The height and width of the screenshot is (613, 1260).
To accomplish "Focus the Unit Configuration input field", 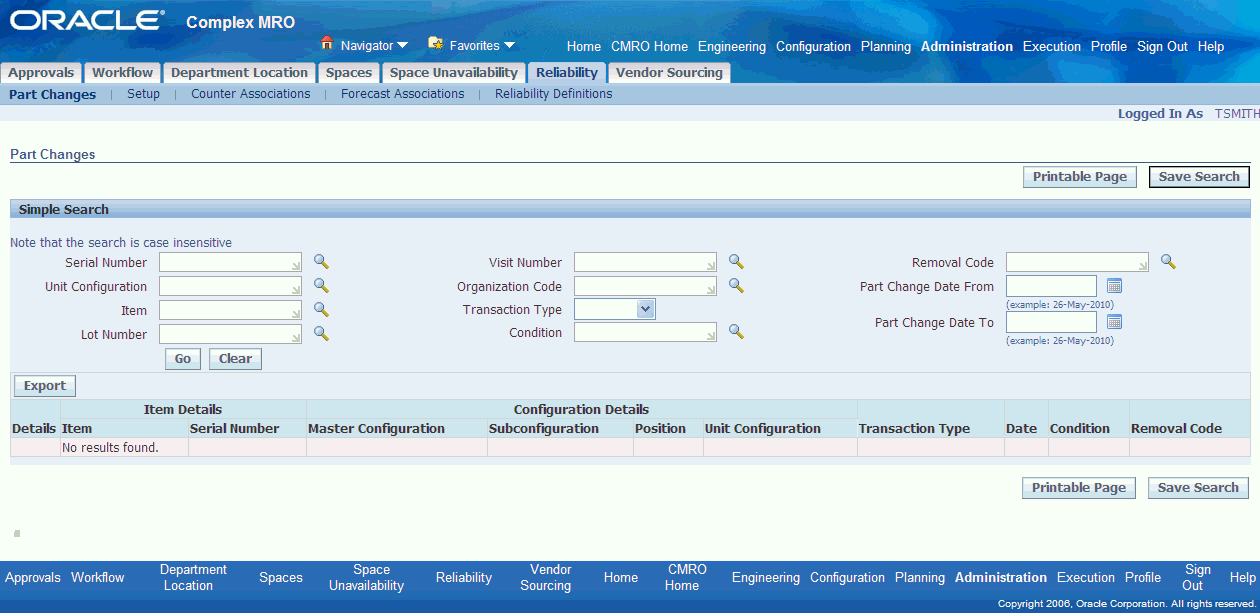I will 230,286.
